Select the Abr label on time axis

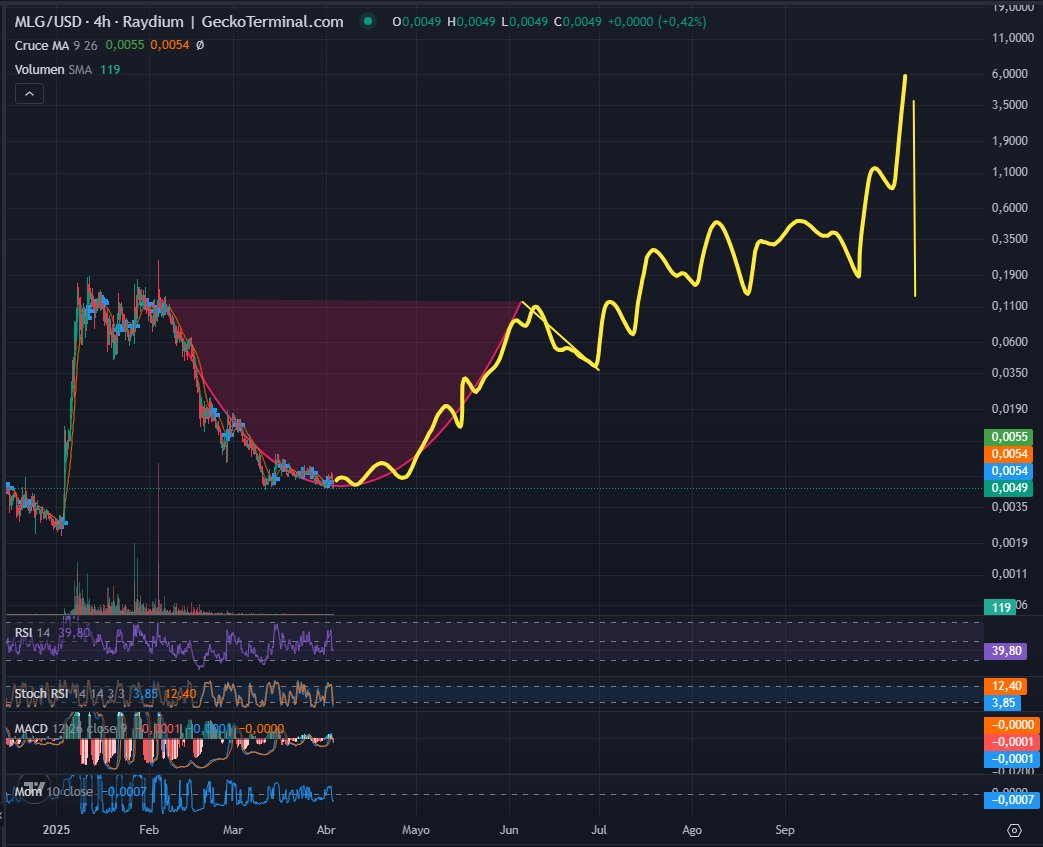pos(326,830)
